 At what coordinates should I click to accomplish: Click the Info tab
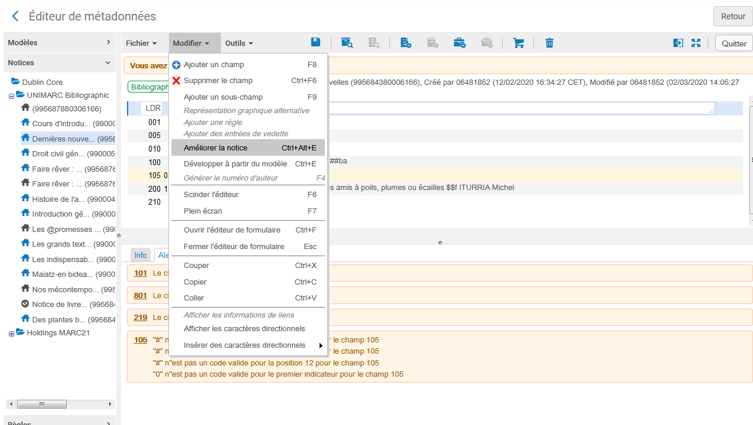[x=141, y=255]
